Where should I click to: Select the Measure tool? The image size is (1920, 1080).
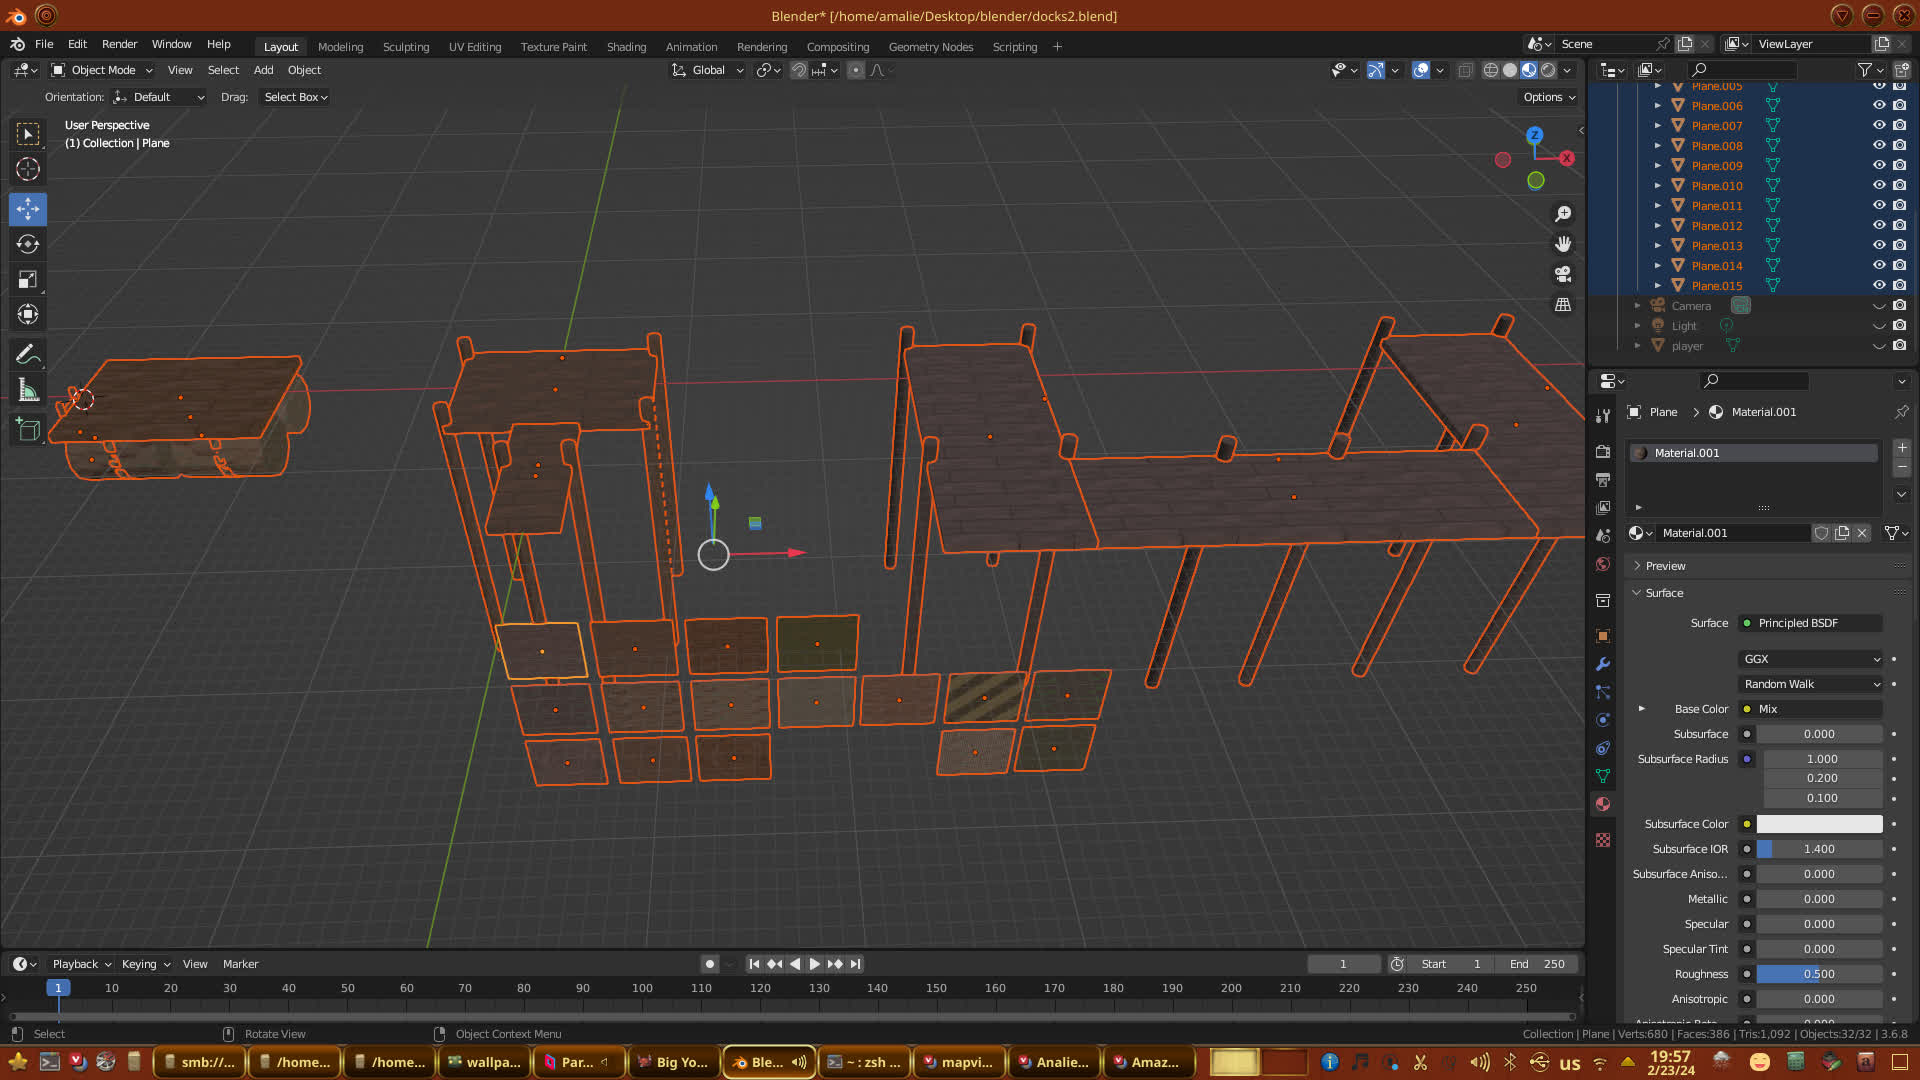28,391
